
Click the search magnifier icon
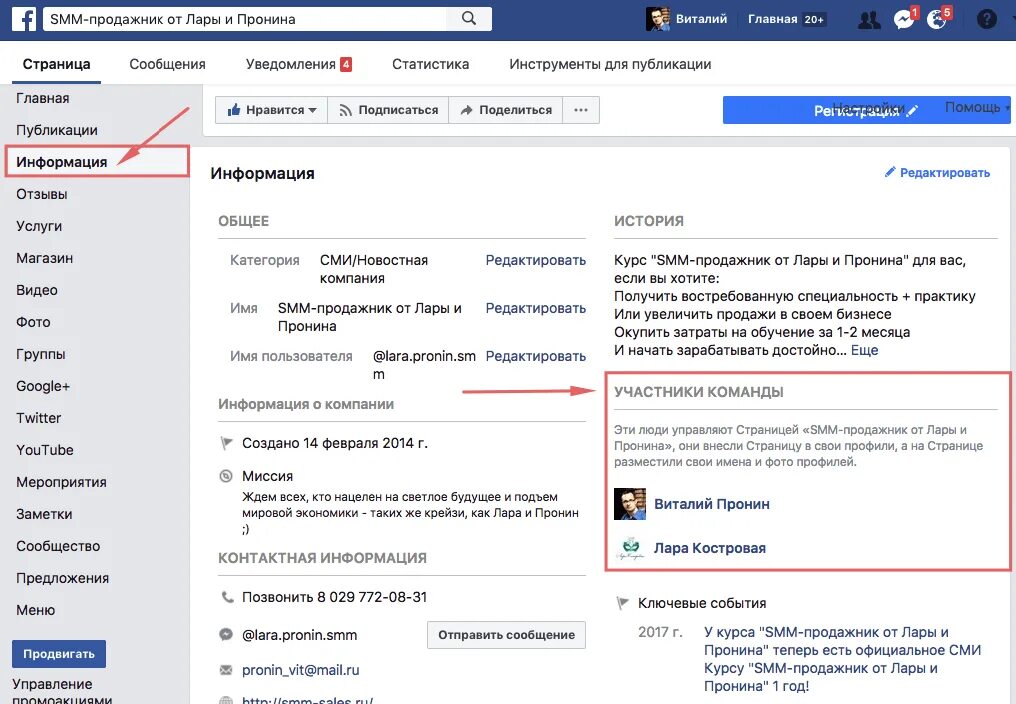coord(469,19)
